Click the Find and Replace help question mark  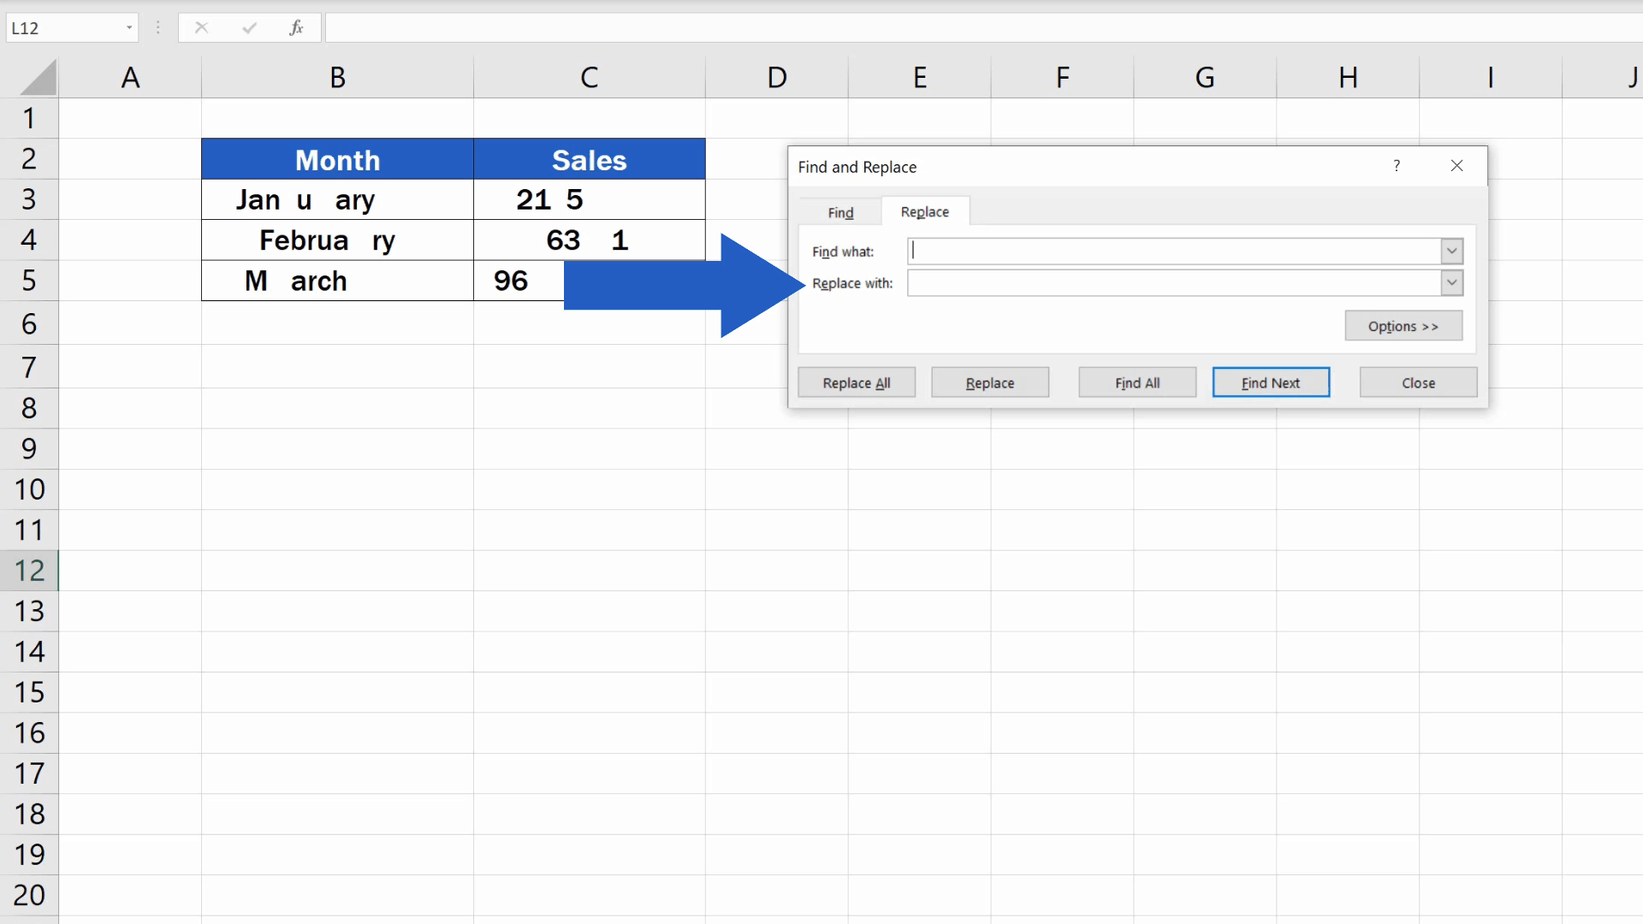(x=1396, y=166)
